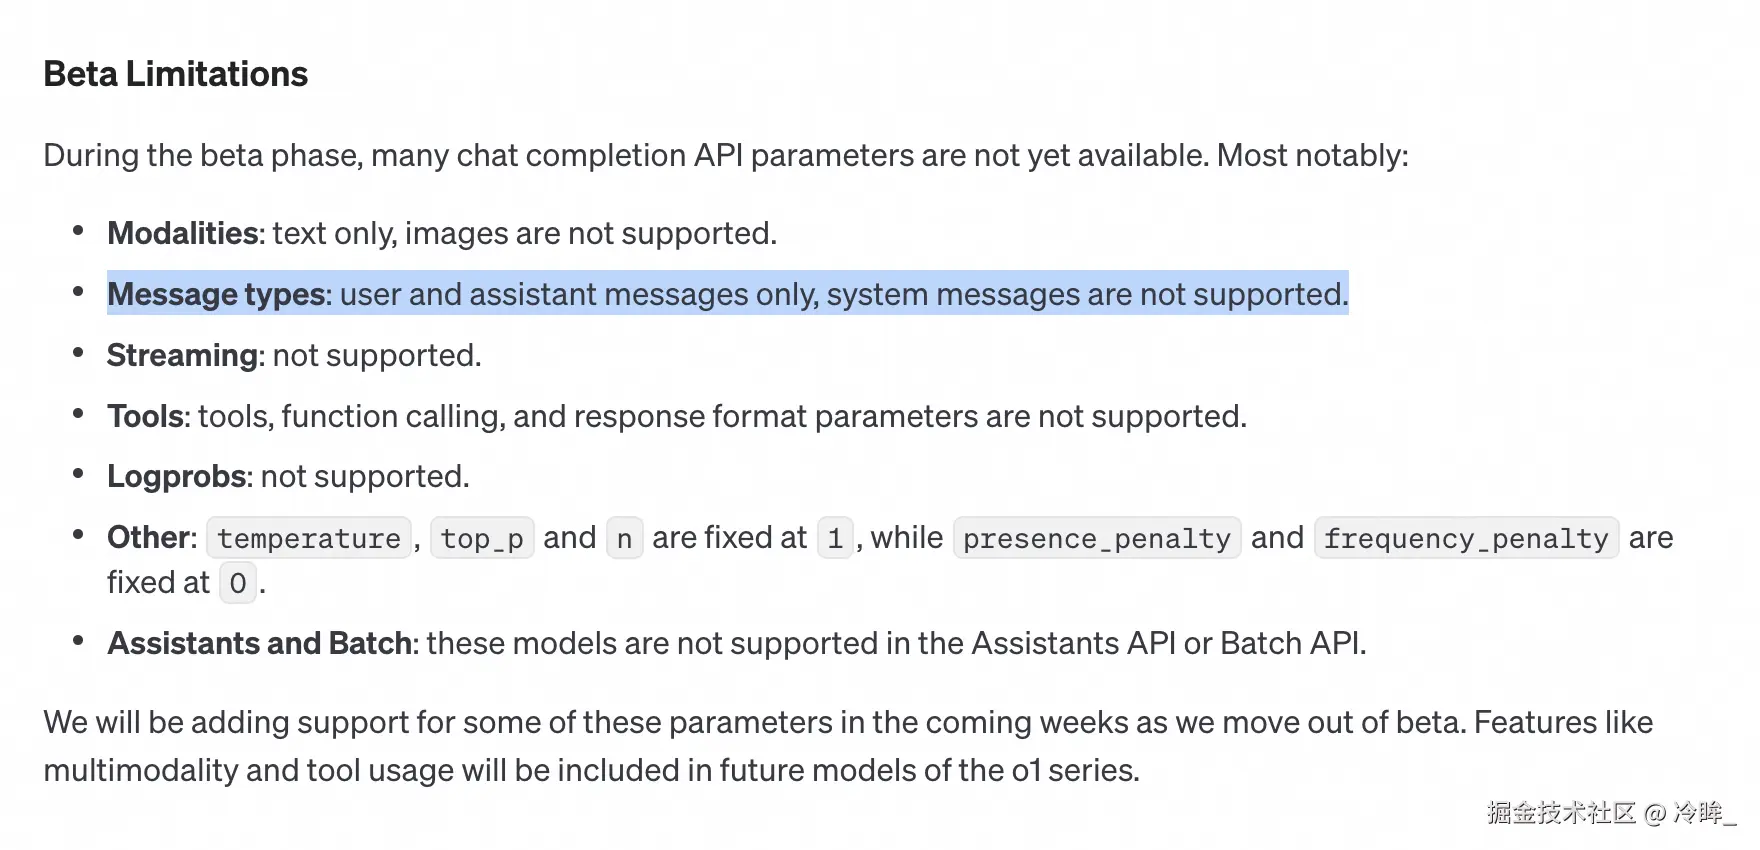Click the presence_penalty code tag
Image resolution: width=1760 pixels, height=850 pixels.
pyautogui.click(x=1097, y=538)
